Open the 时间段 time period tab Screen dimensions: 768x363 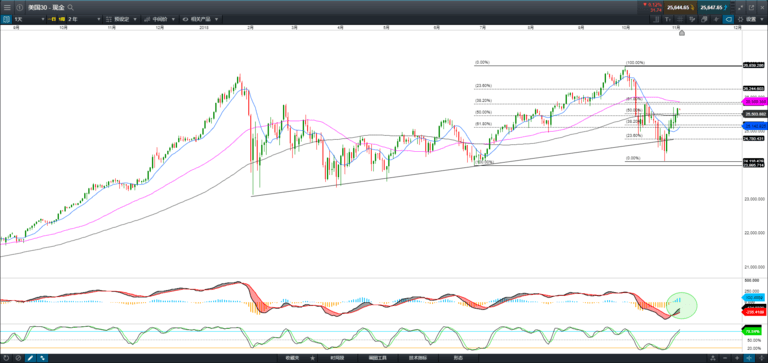coord(337,358)
